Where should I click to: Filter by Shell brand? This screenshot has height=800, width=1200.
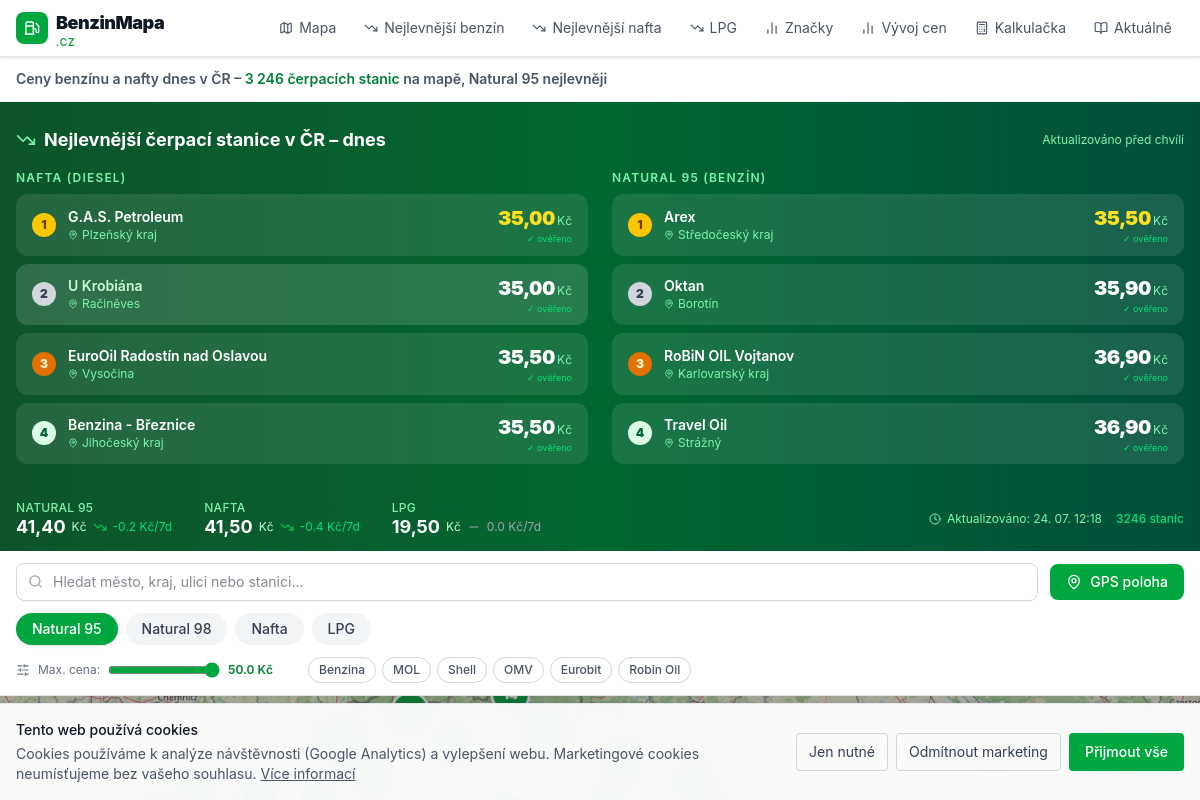coord(462,670)
